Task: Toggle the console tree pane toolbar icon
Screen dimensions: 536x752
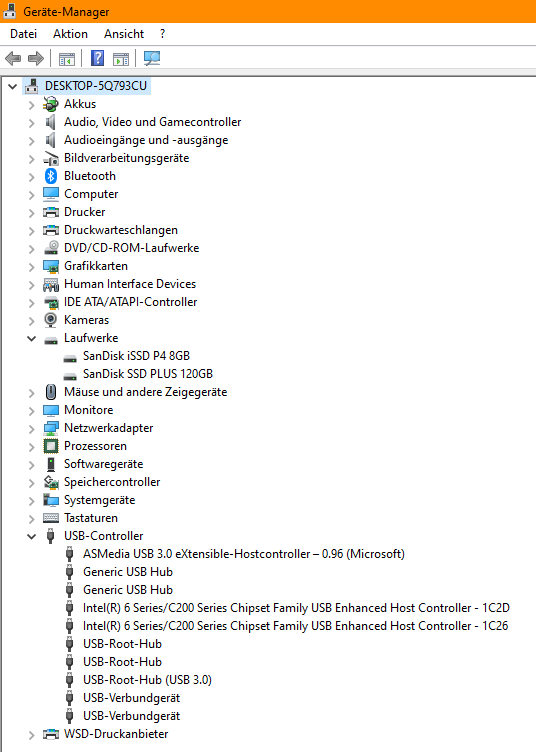Action: [67, 59]
